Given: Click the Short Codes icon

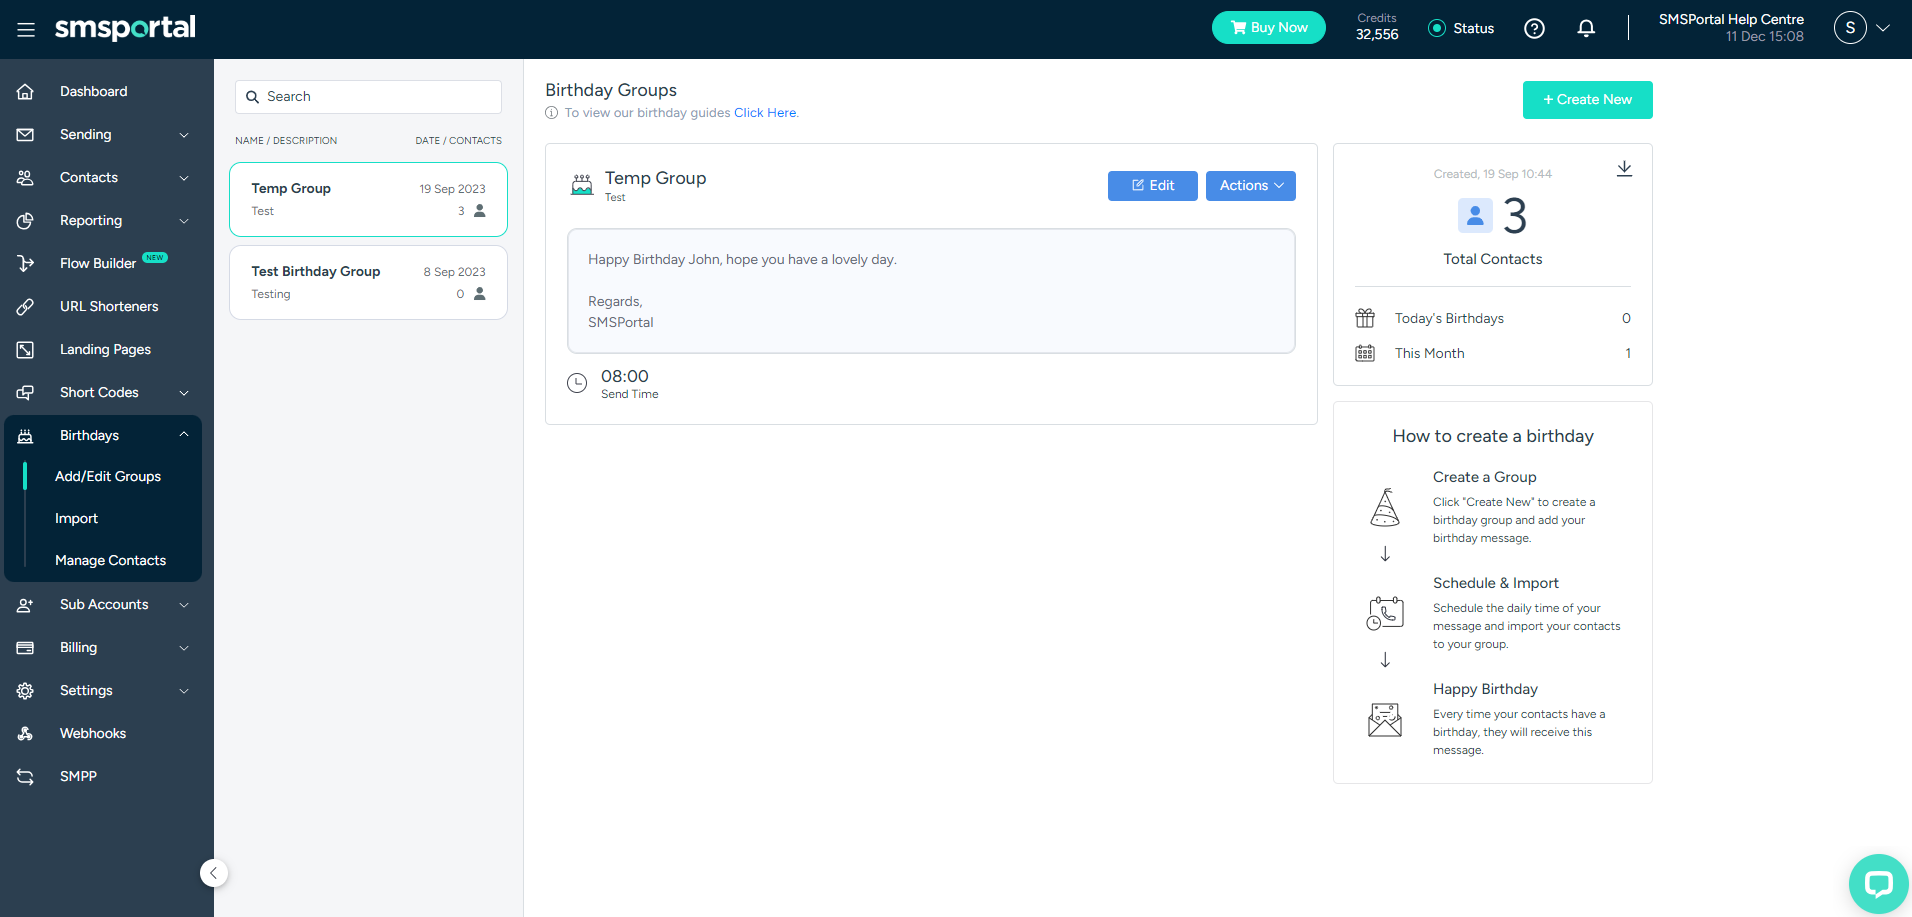Looking at the screenshot, I should pos(26,392).
